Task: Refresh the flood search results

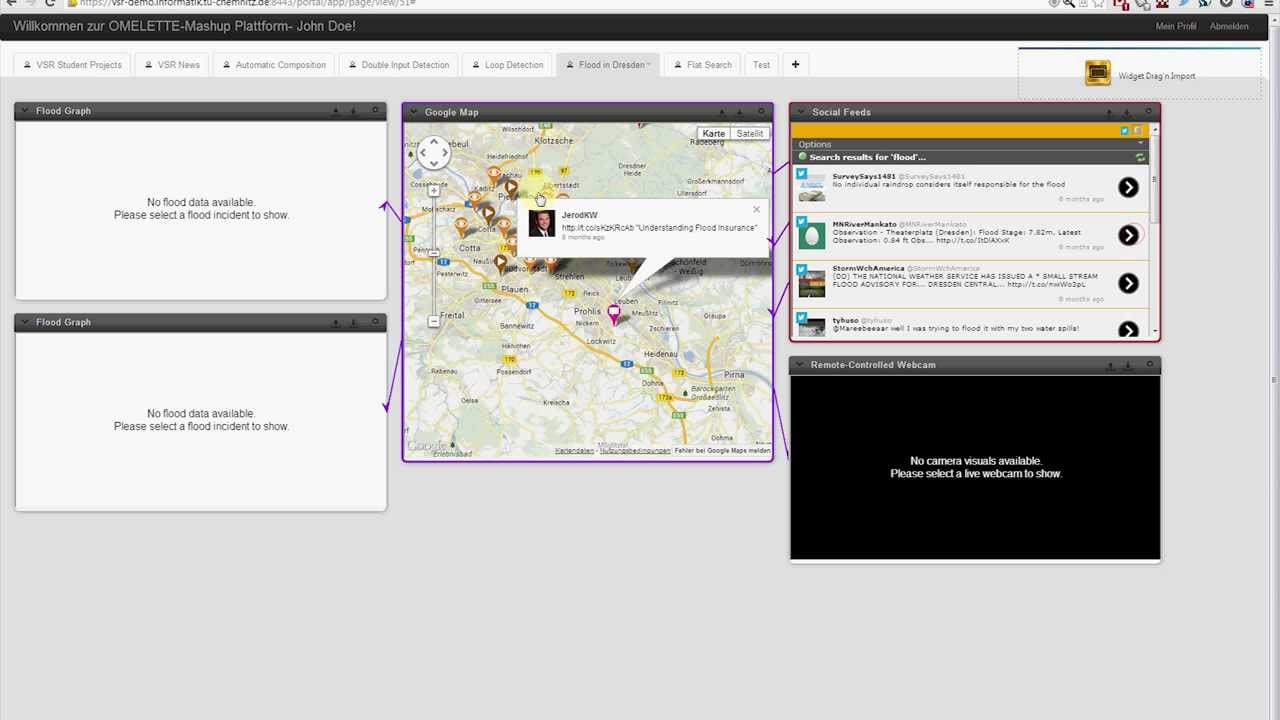Action: coord(1140,157)
